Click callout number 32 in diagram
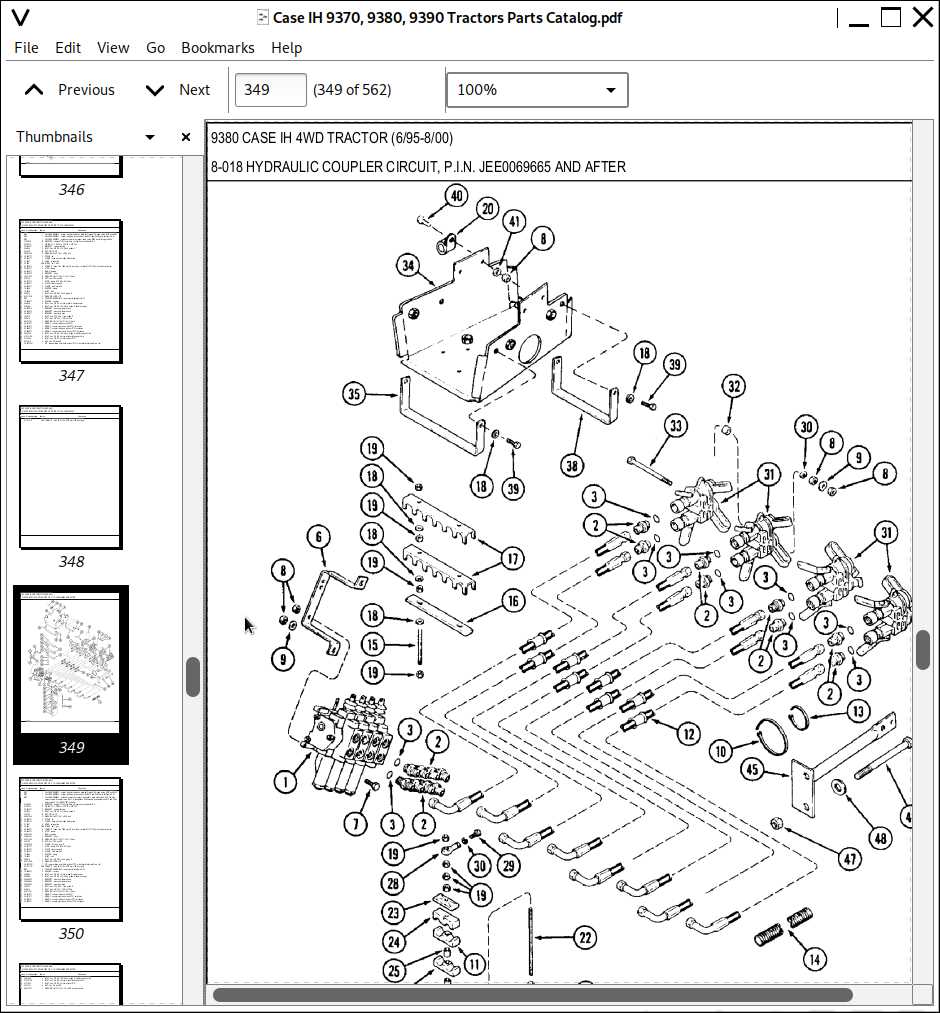The height and width of the screenshot is (1013, 940). click(x=734, y=386)
